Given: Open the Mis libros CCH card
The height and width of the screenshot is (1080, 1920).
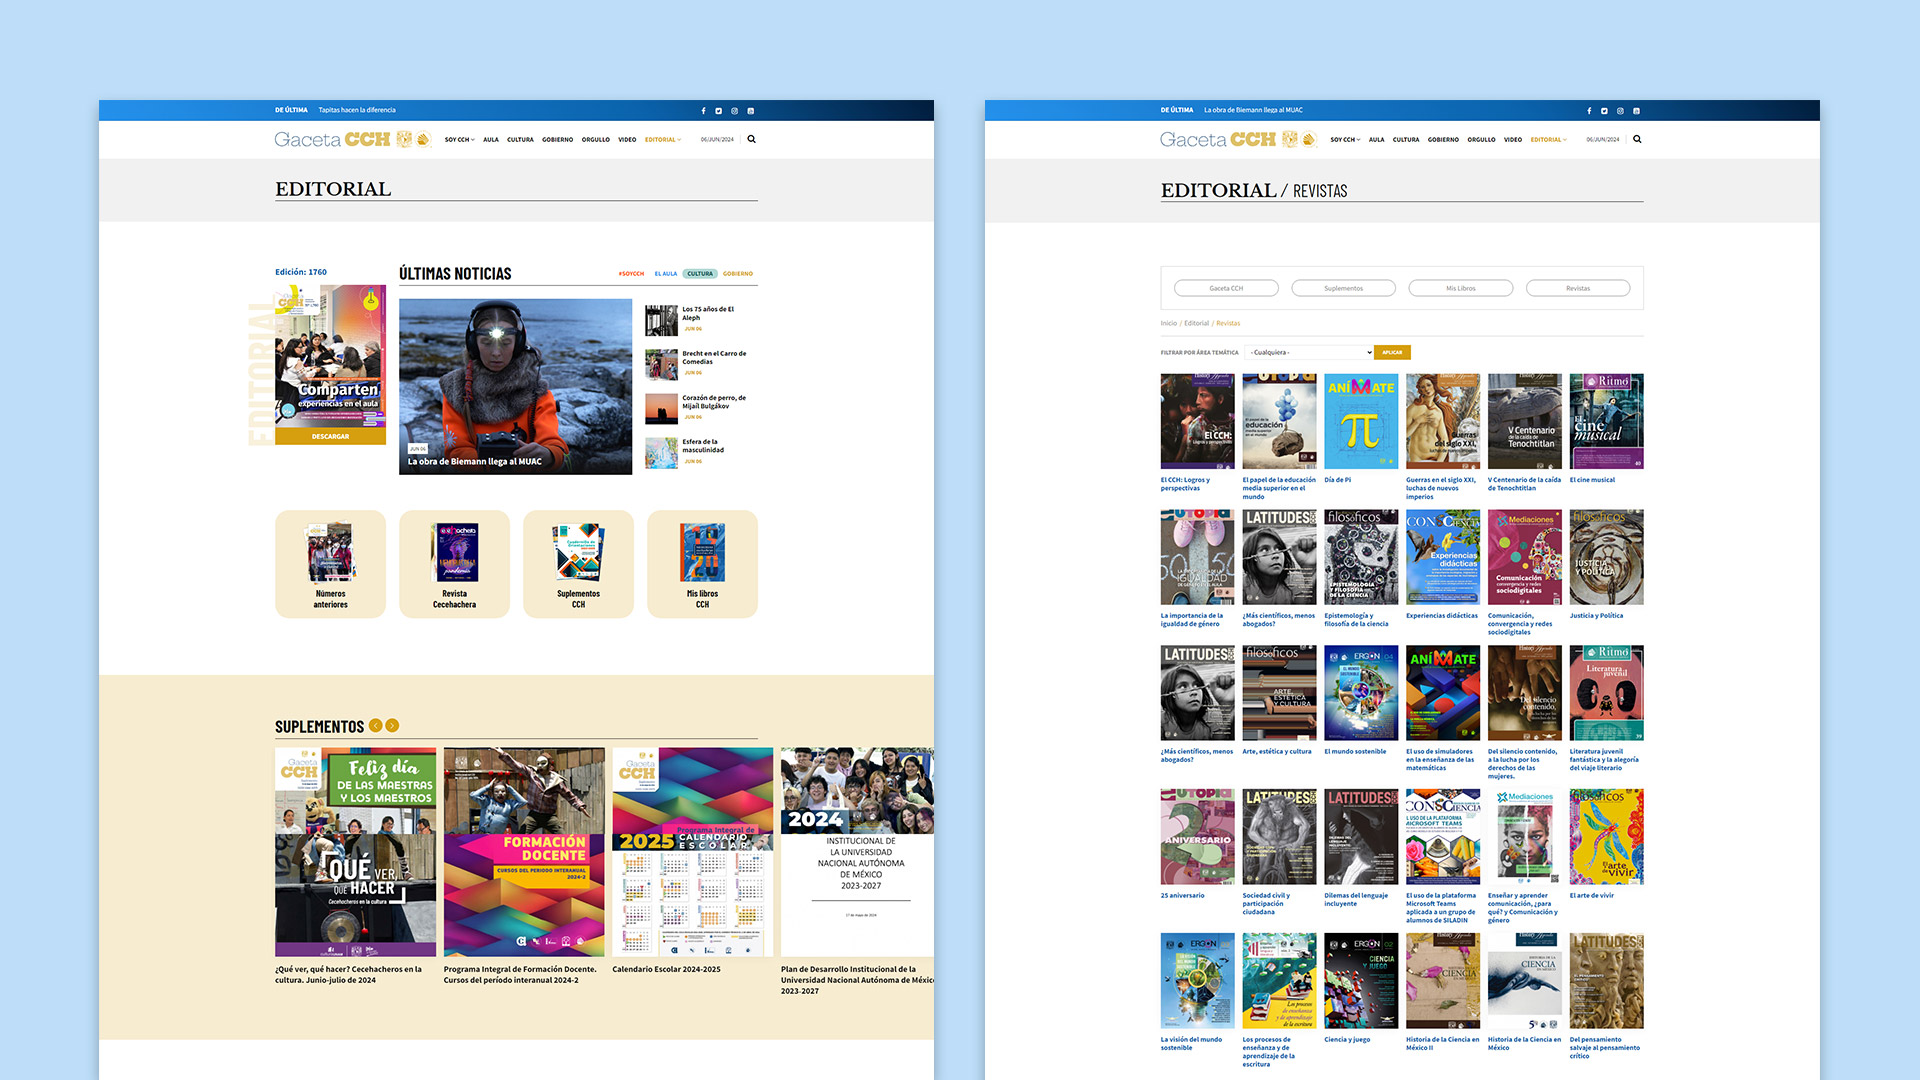Looking at the screenshot, I should pyautogui.click(x=702, y=564).
